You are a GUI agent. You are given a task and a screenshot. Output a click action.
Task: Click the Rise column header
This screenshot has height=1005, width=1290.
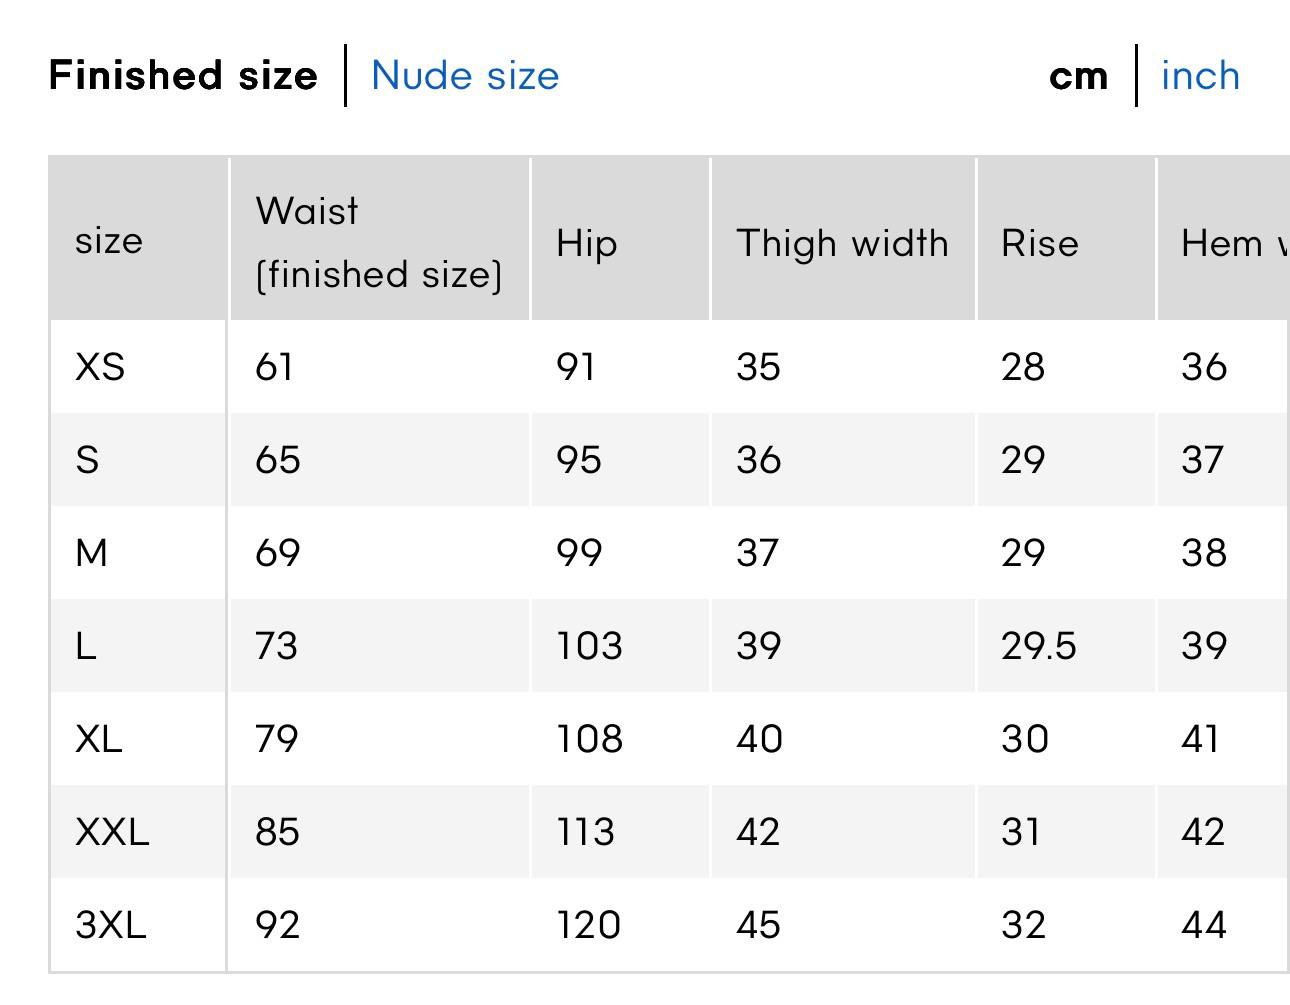click(1040, 243)
